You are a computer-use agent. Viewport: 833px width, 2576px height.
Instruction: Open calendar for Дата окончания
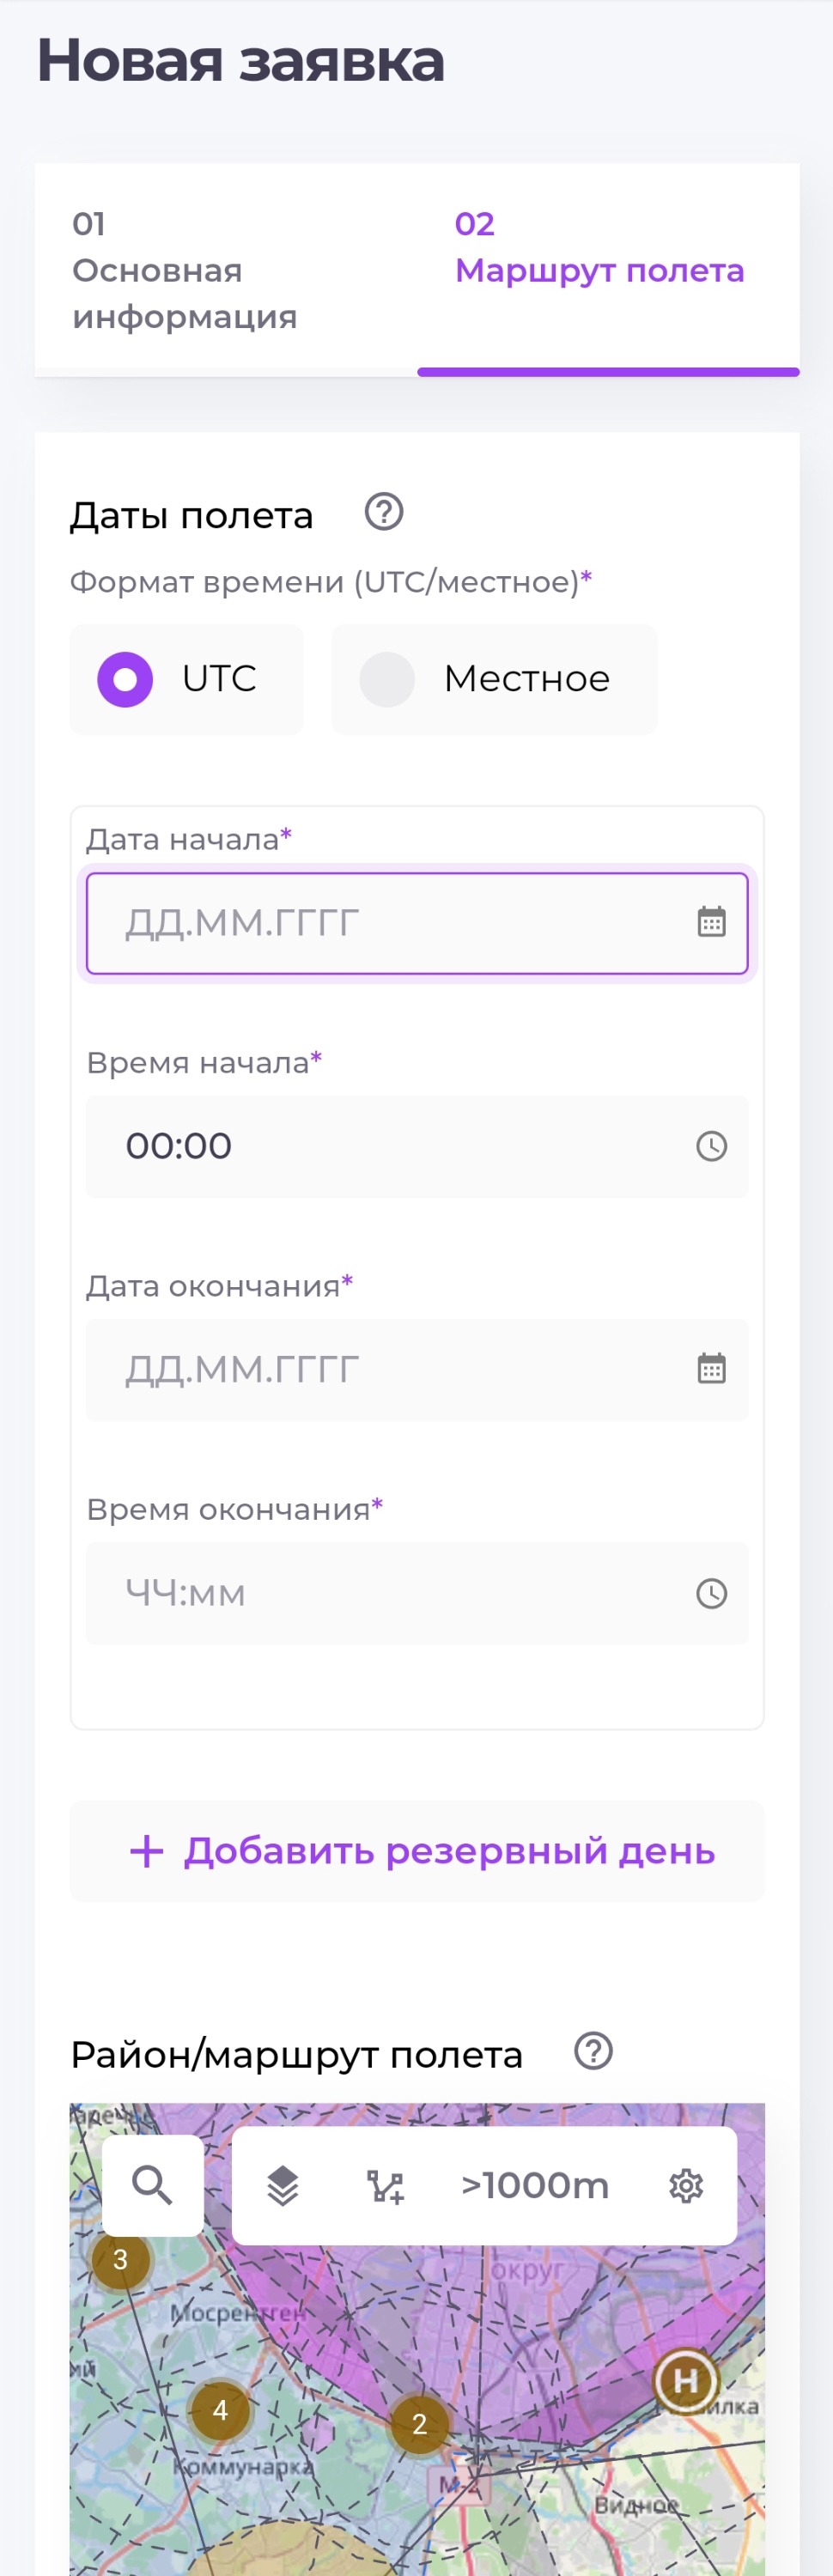[711, 1368]
